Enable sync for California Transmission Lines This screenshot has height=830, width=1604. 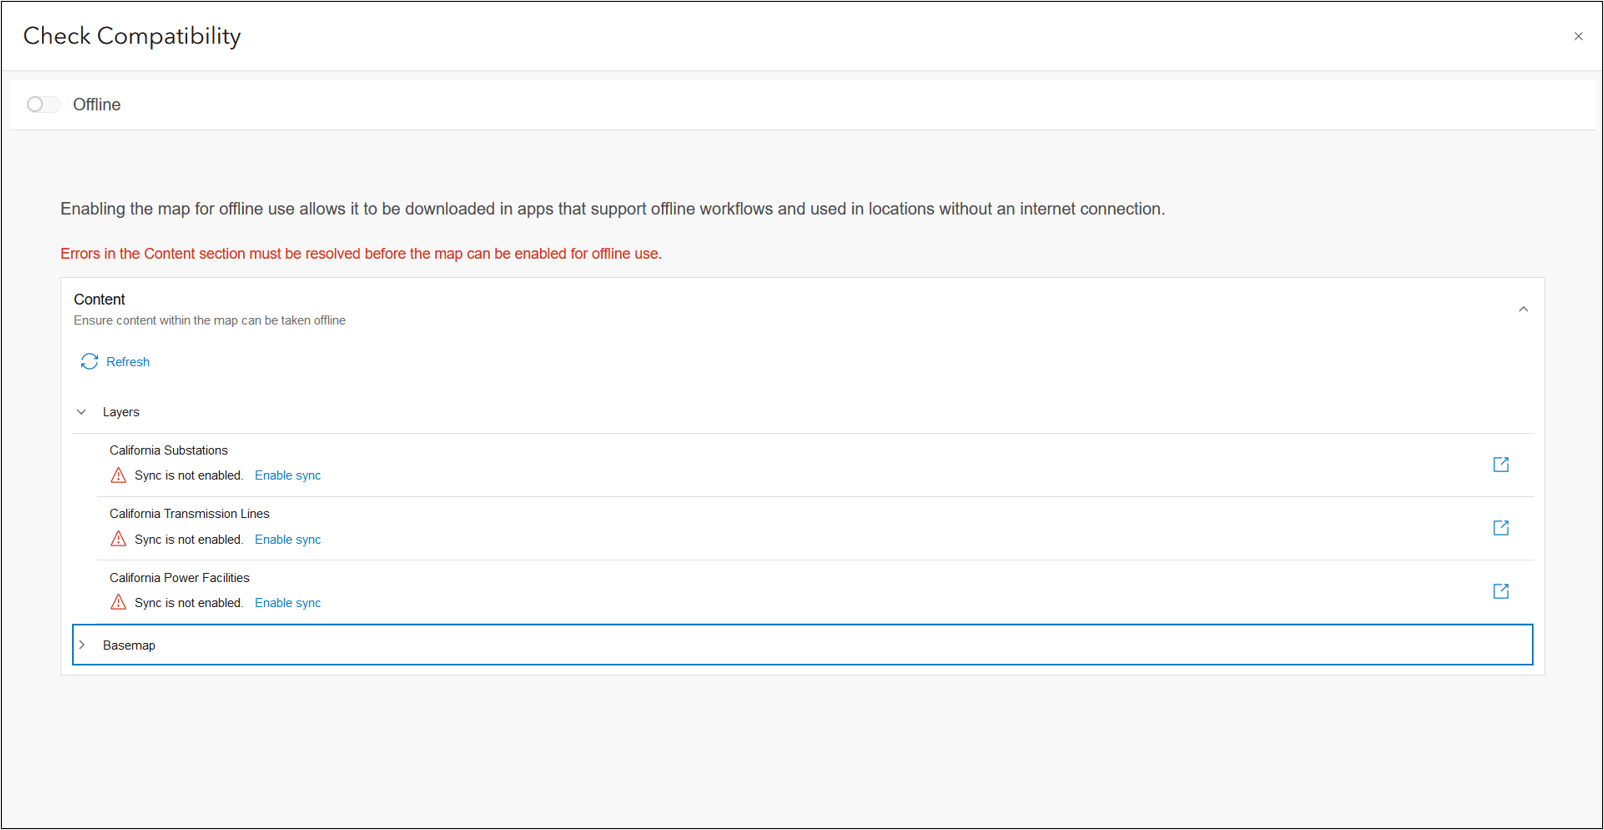288,540
